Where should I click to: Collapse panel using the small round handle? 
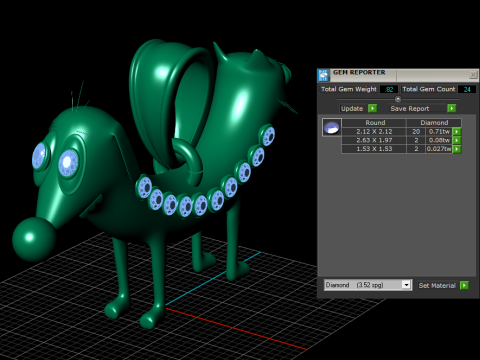(398, 99)
